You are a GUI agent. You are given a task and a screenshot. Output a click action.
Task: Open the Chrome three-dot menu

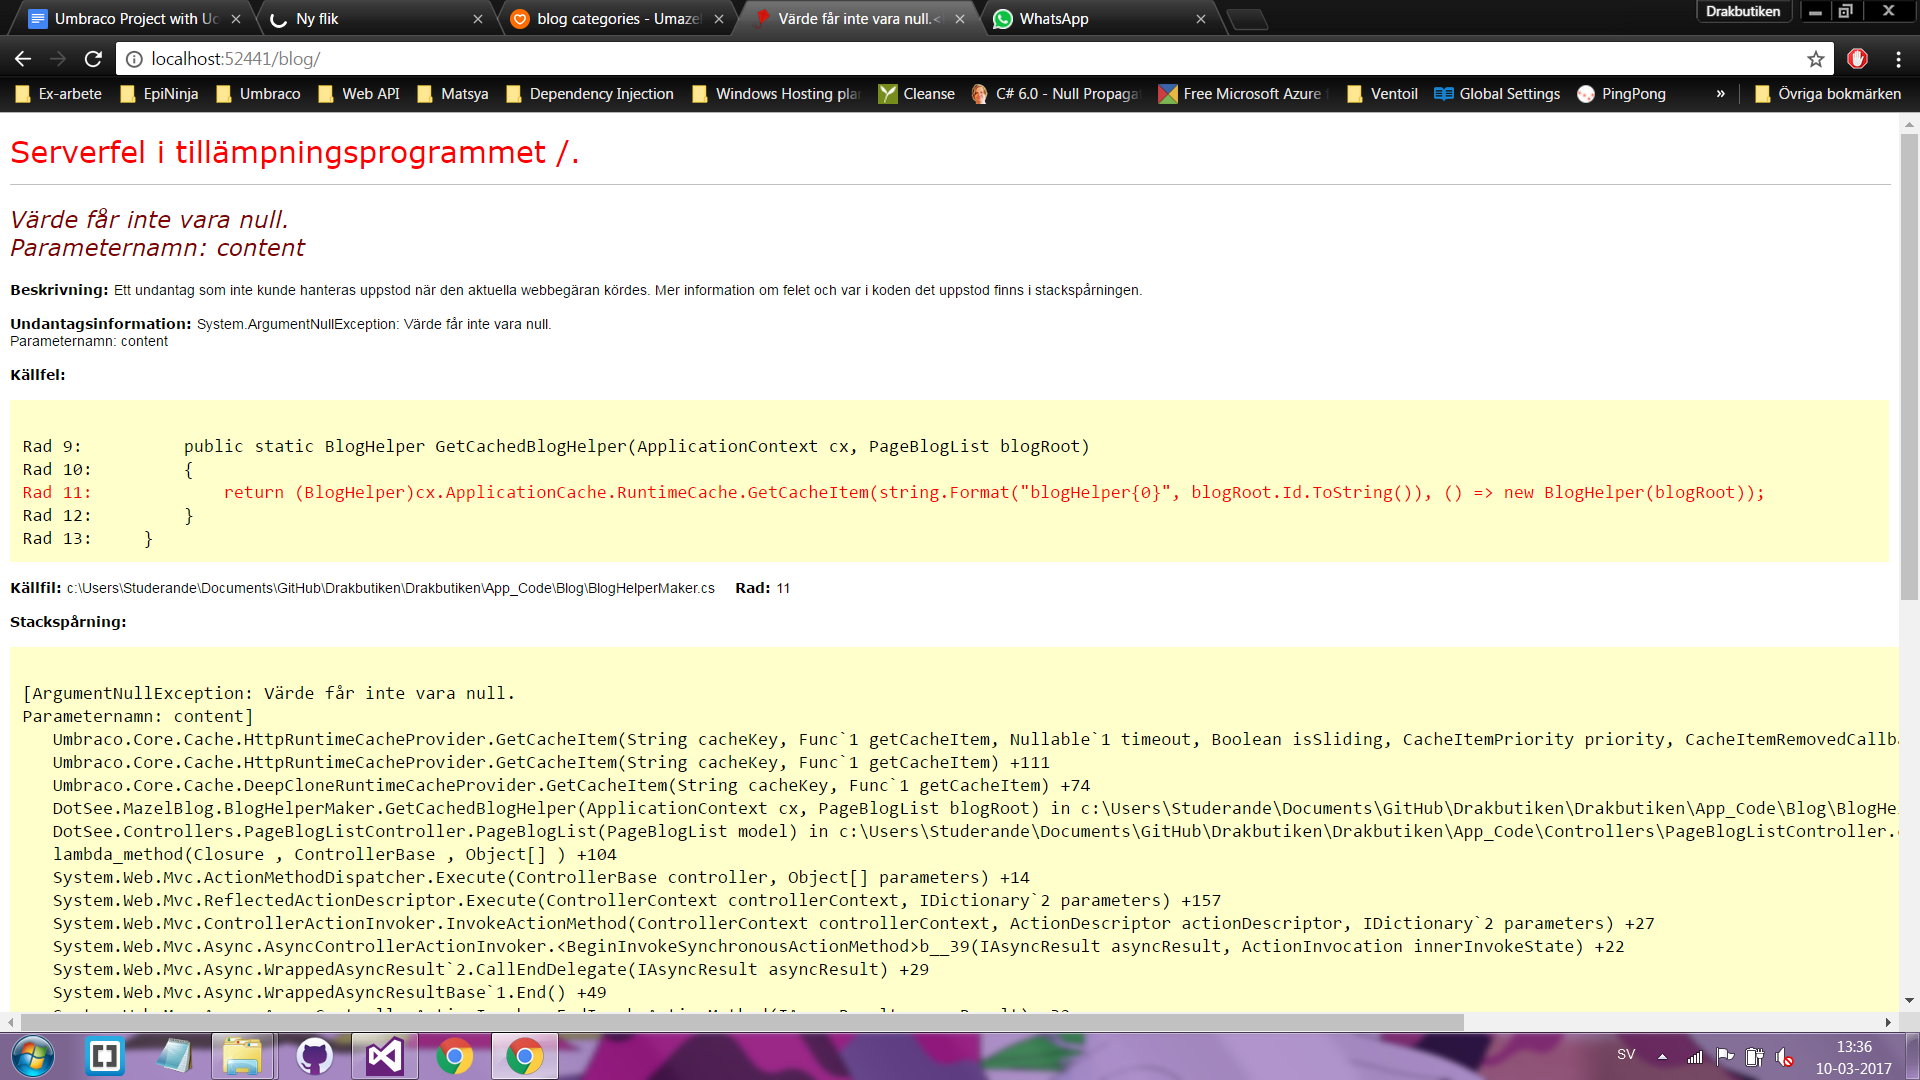click(x=1898, y=59)
